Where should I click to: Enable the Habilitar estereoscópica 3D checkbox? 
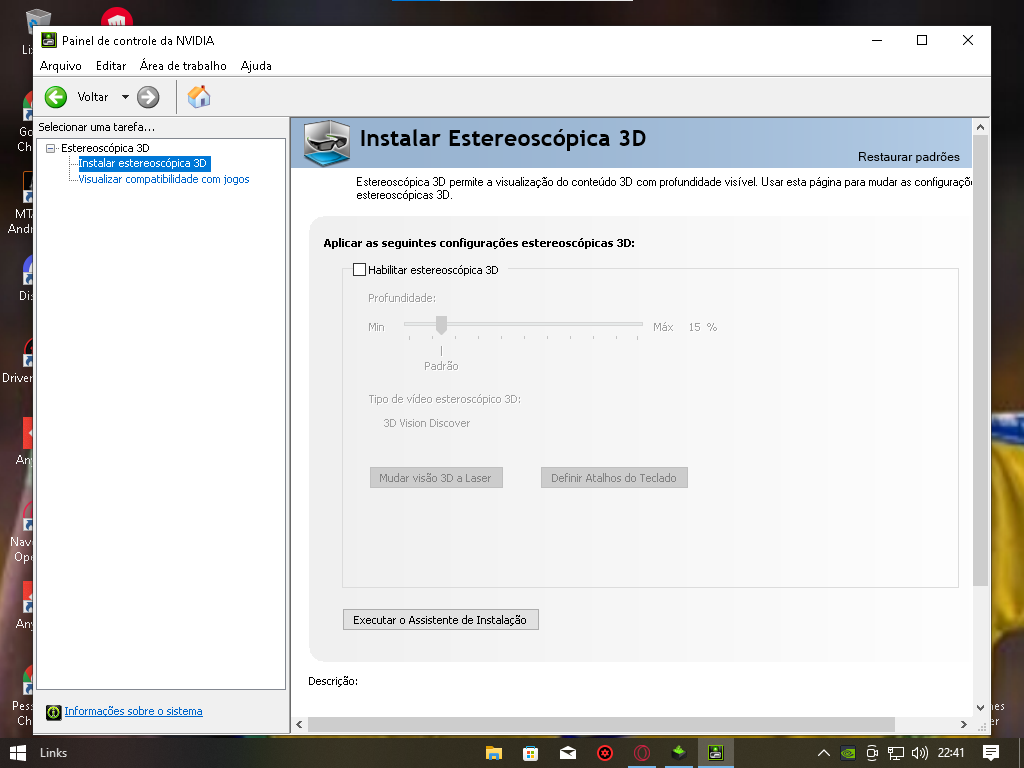[359, 270]
